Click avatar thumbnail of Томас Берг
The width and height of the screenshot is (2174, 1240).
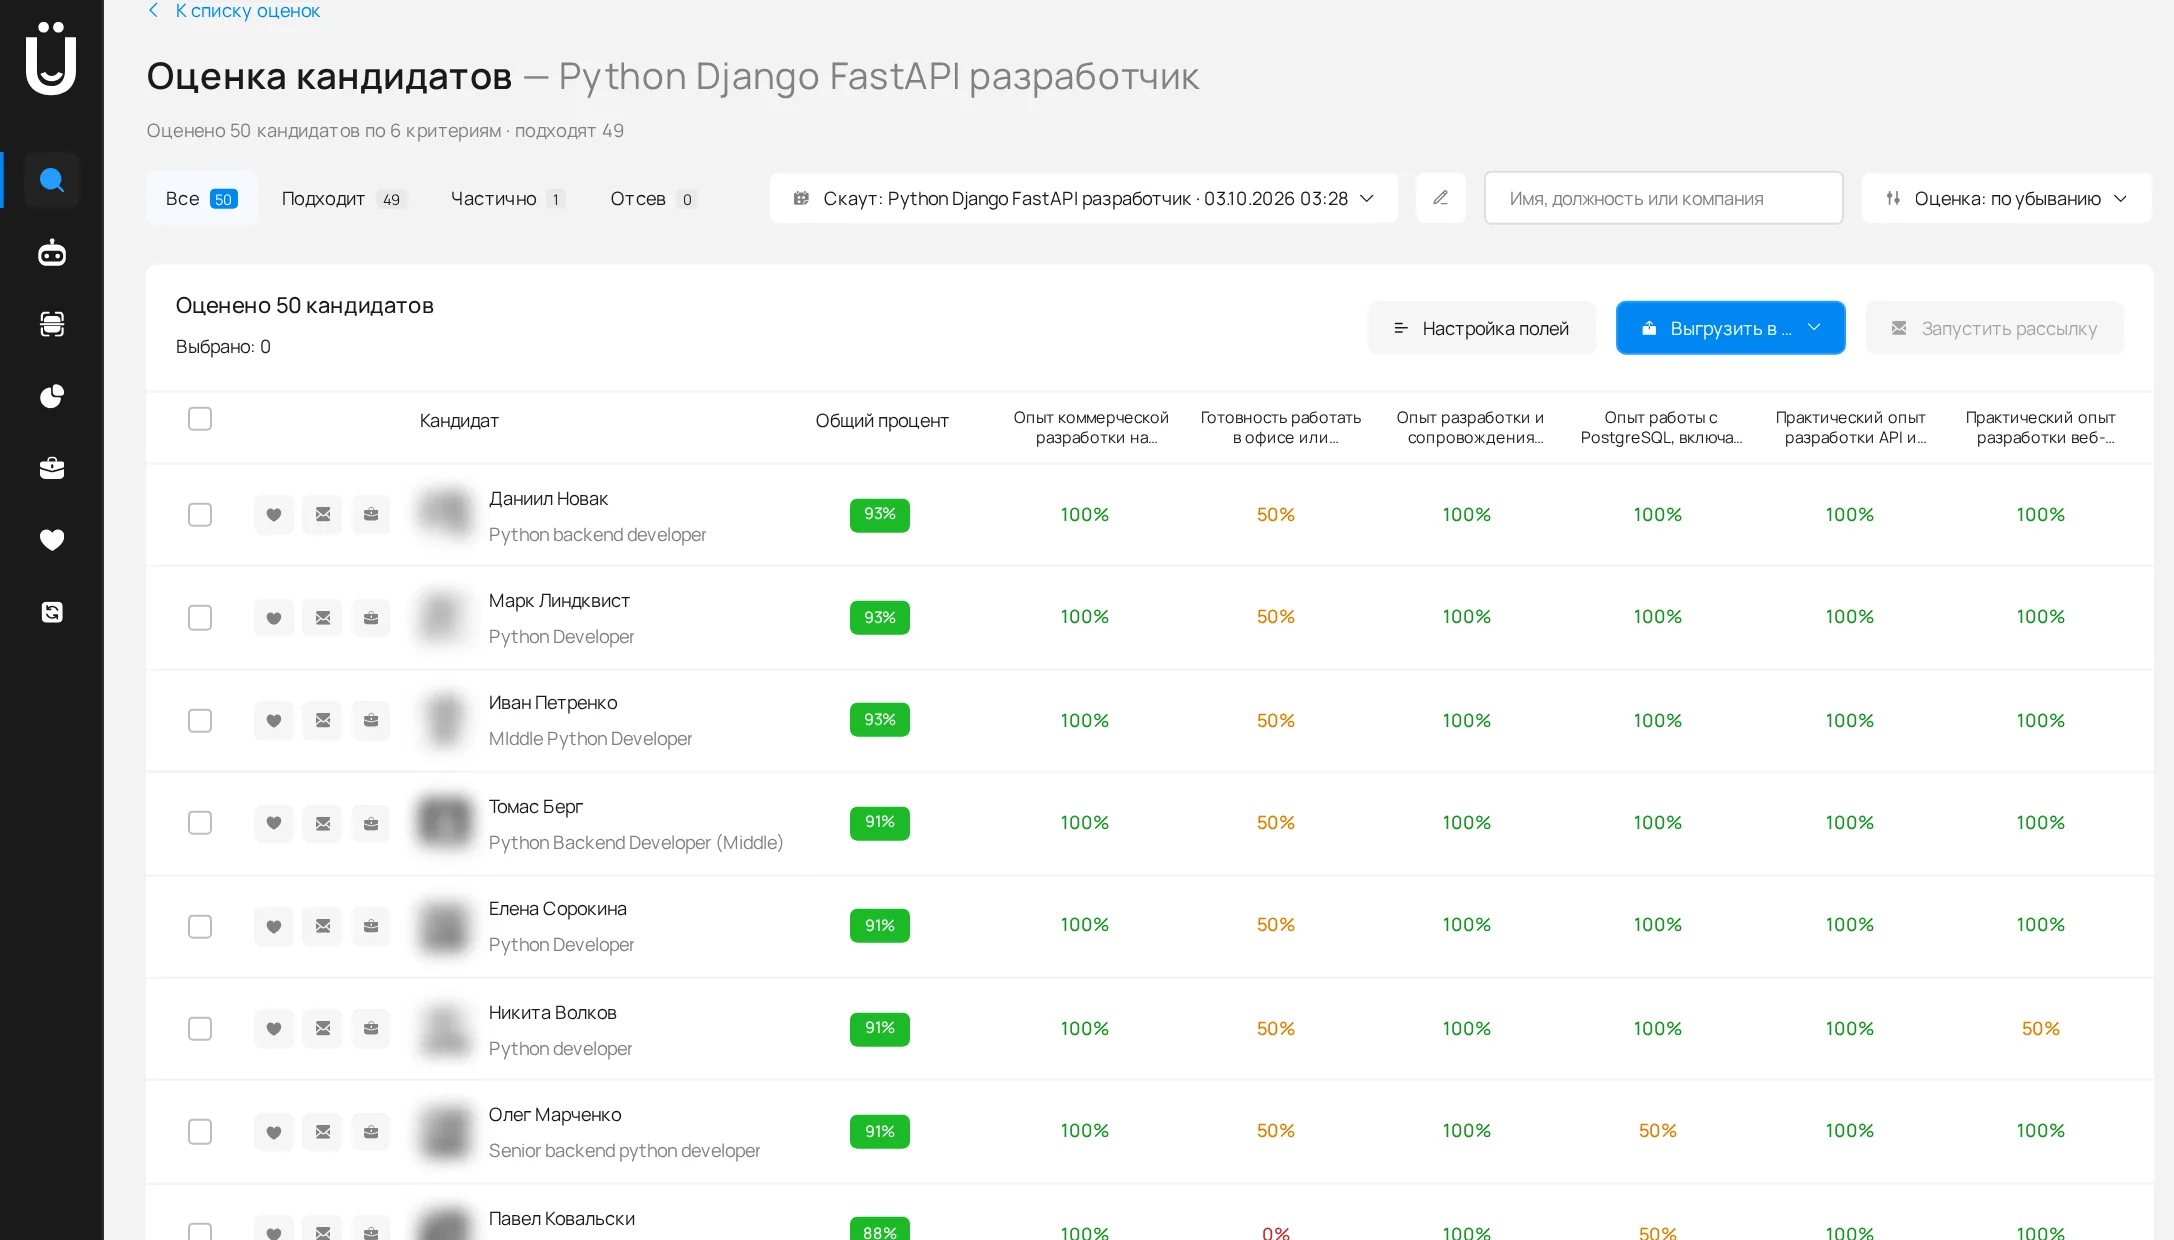point(444,822)
